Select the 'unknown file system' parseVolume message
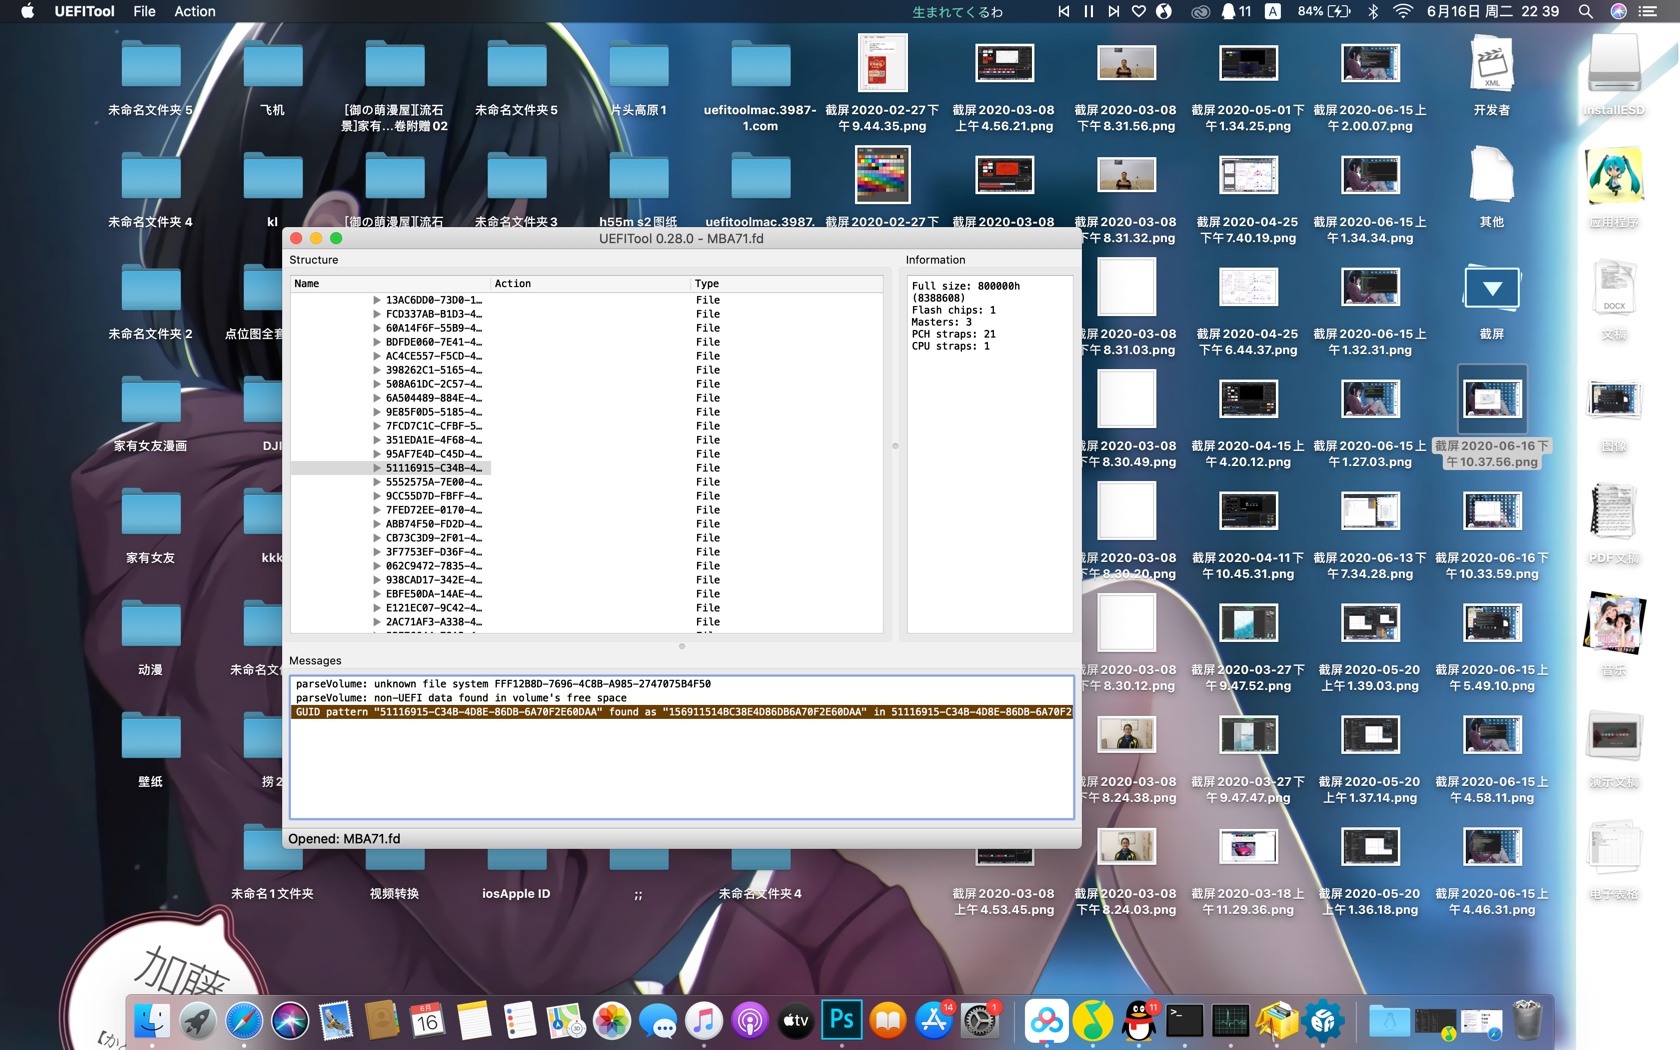The image size is (1680, 1050). (682, 684)
